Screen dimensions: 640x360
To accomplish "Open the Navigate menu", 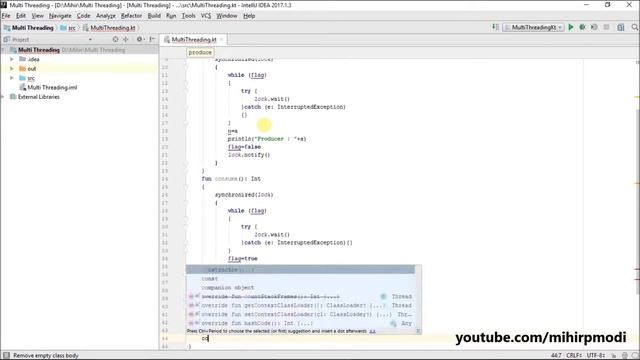I will [60, 16].
